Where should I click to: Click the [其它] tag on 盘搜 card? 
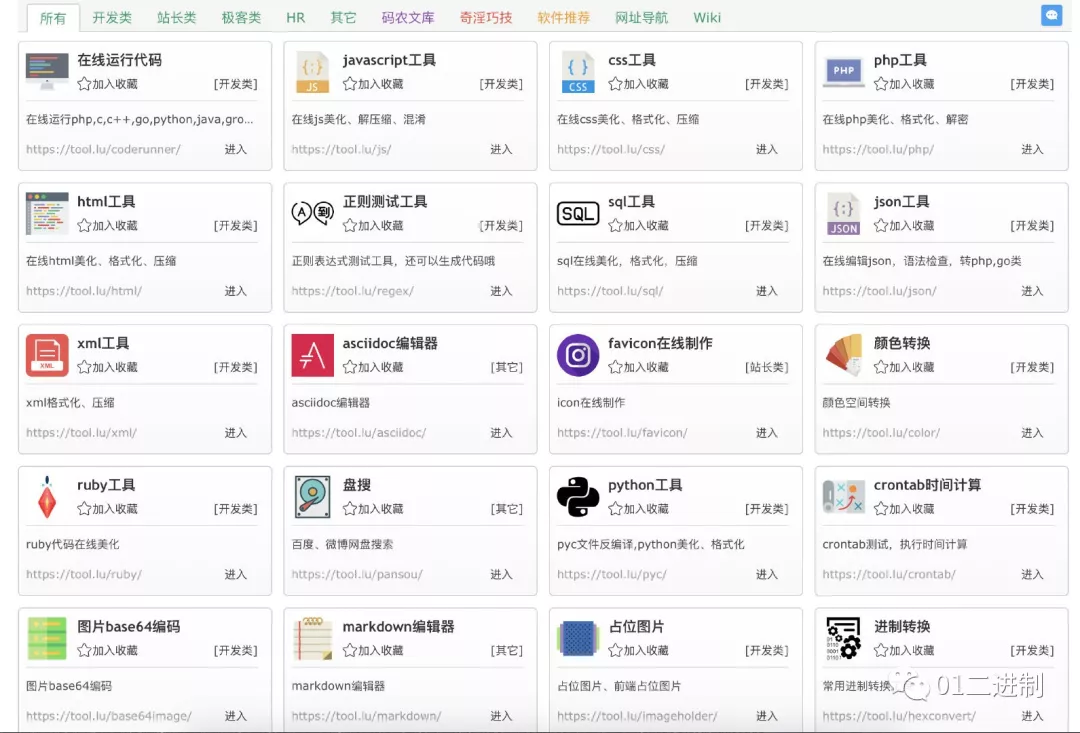pyautogui.click(x=506, y=509)
